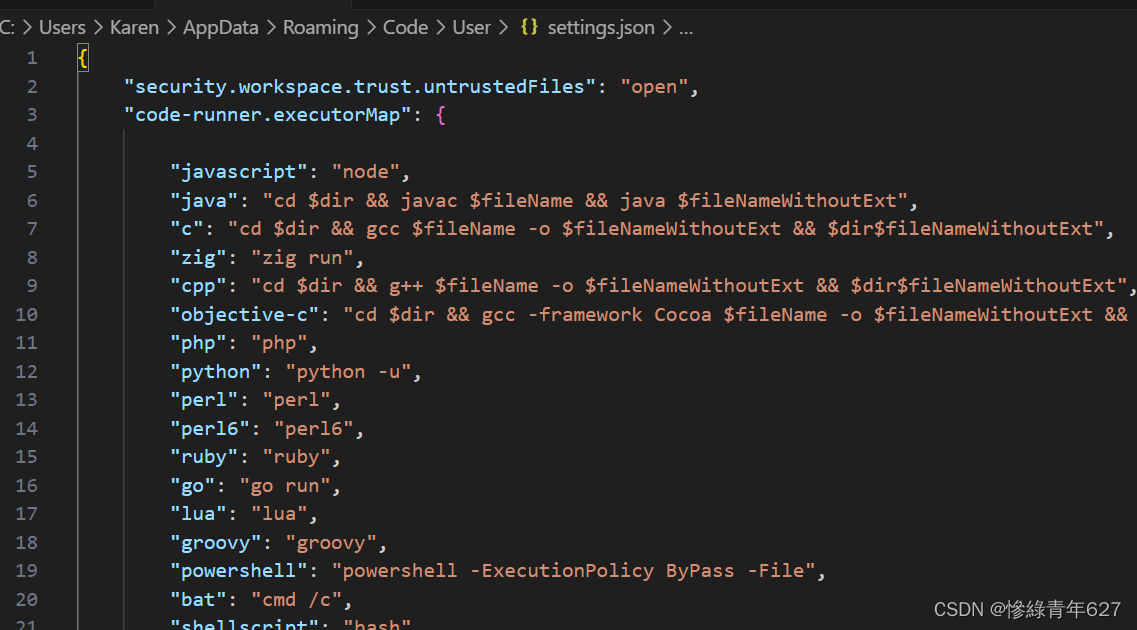The width and height of the screenshot is (1137, 630).
Task: Click line number 12 in the gutter
Action: [27, 371]
